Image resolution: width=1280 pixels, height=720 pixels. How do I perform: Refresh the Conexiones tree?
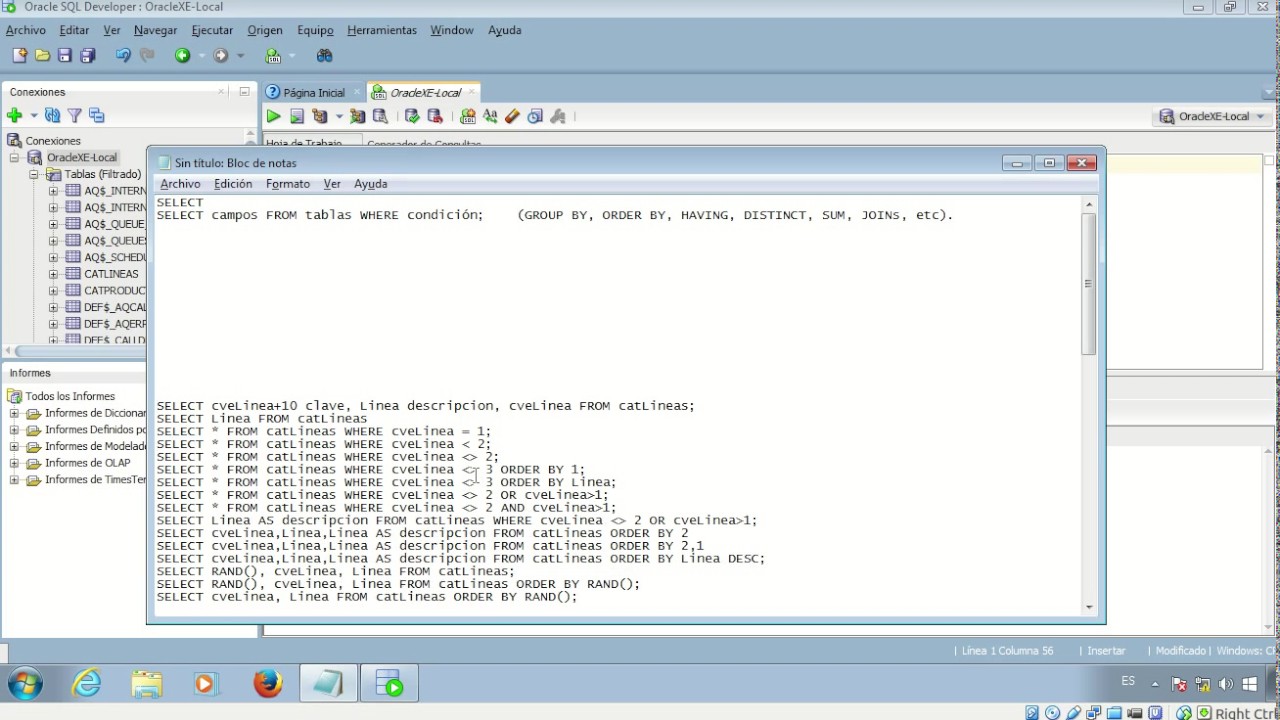pos(53,115)
